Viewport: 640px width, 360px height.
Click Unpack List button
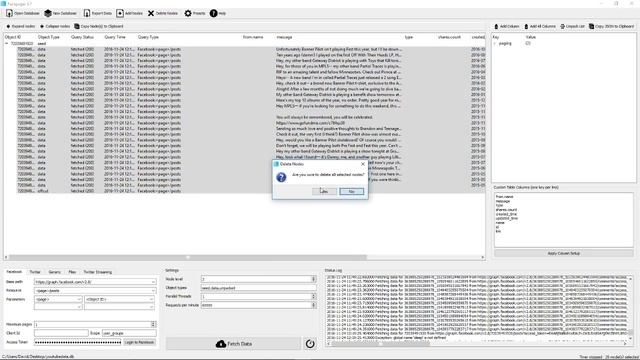[x=572, y=26]
